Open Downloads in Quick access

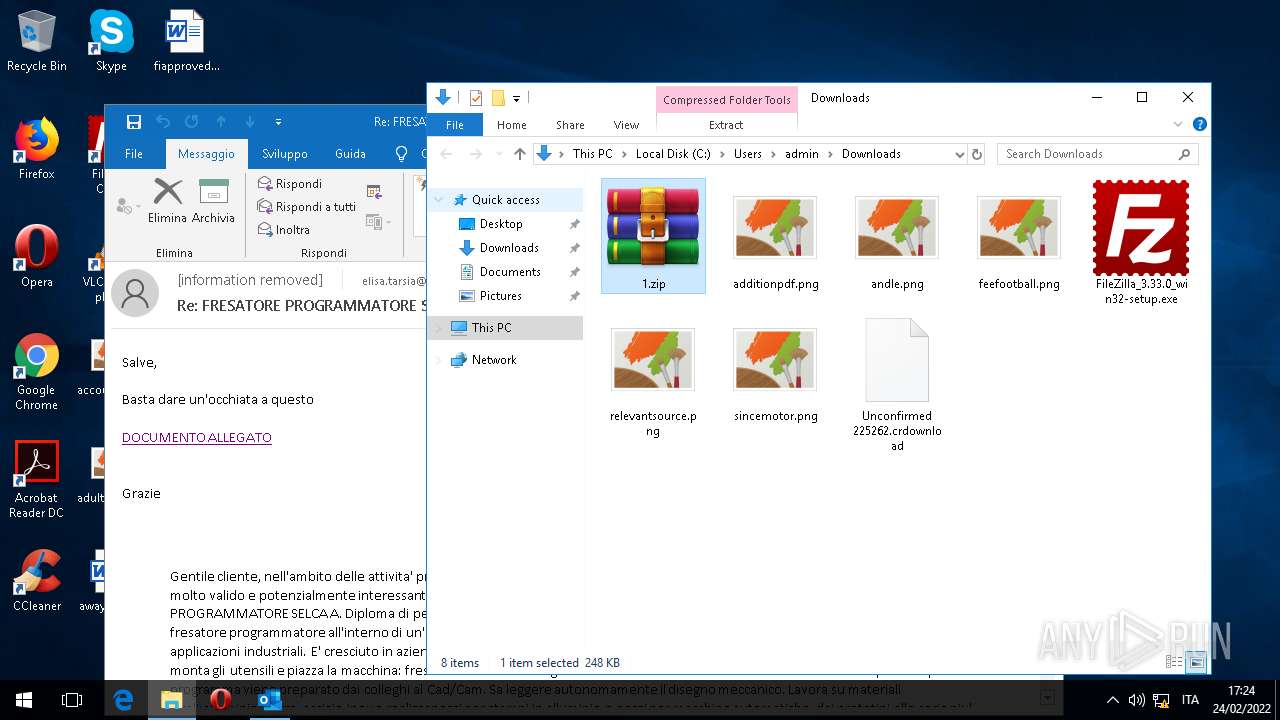[509, 248]
